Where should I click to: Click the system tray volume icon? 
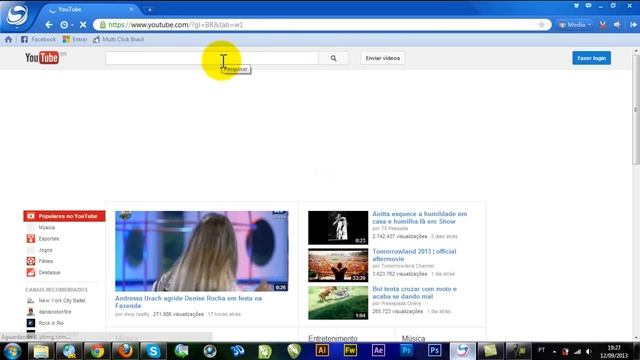click(588, 351)
